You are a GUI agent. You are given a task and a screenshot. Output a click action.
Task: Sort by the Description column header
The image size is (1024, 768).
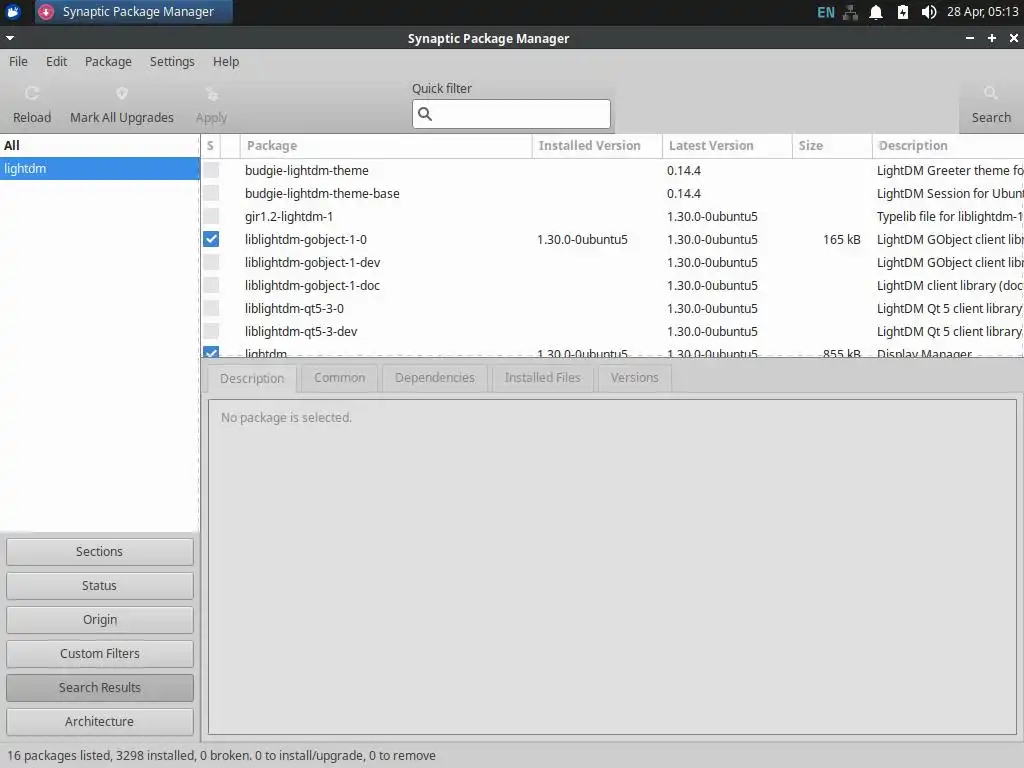click(948, 146)
